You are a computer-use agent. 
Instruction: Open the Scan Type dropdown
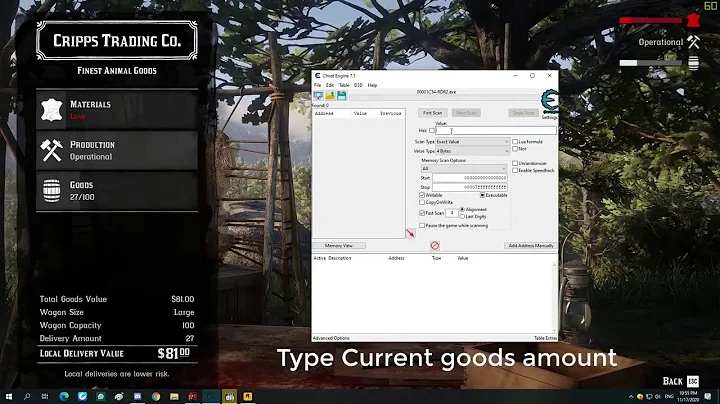click(472, 142)
